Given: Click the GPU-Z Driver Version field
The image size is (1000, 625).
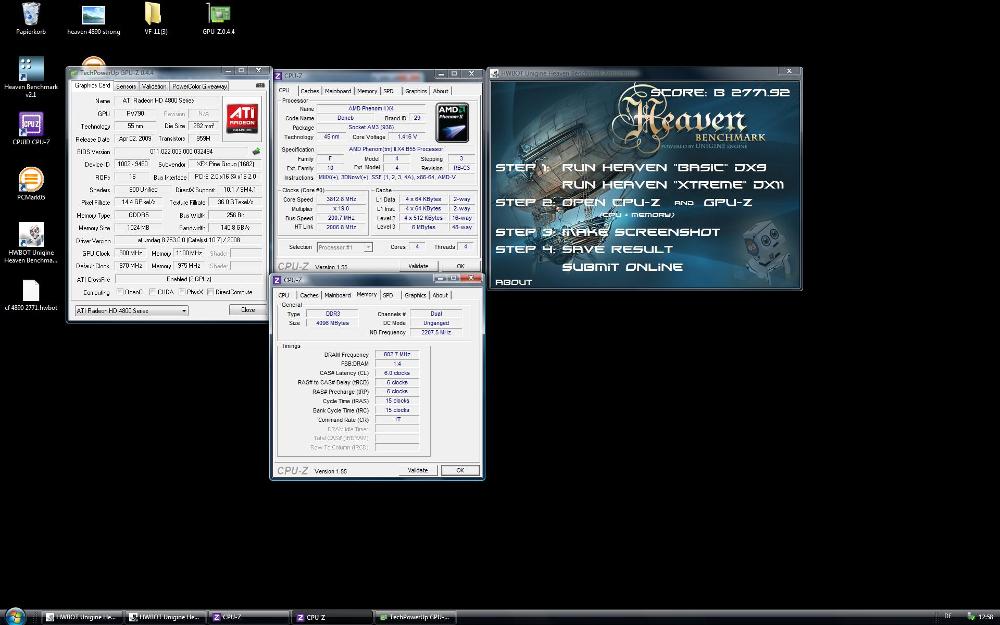Looking at the screenshot, I should point(188,241).
